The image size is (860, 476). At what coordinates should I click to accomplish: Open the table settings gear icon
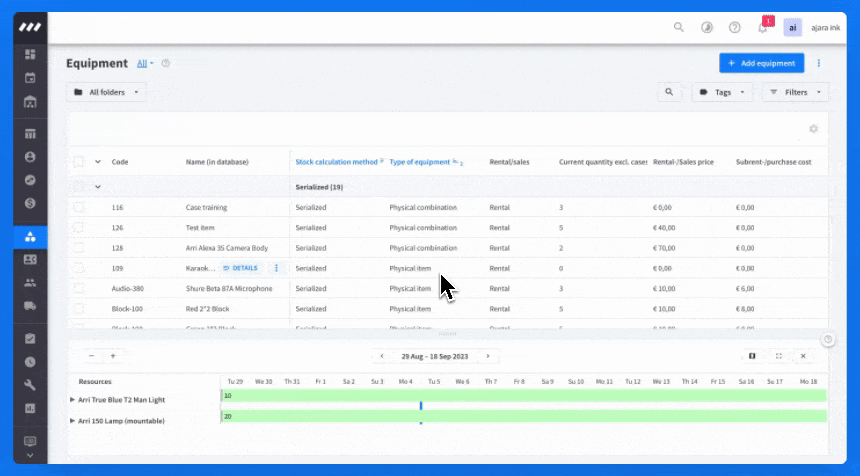[x=813, y=129]
